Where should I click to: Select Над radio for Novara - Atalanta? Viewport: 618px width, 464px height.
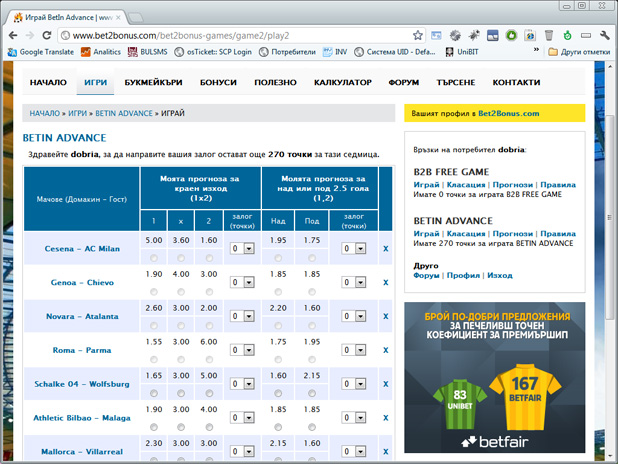(x=278, y=326)
